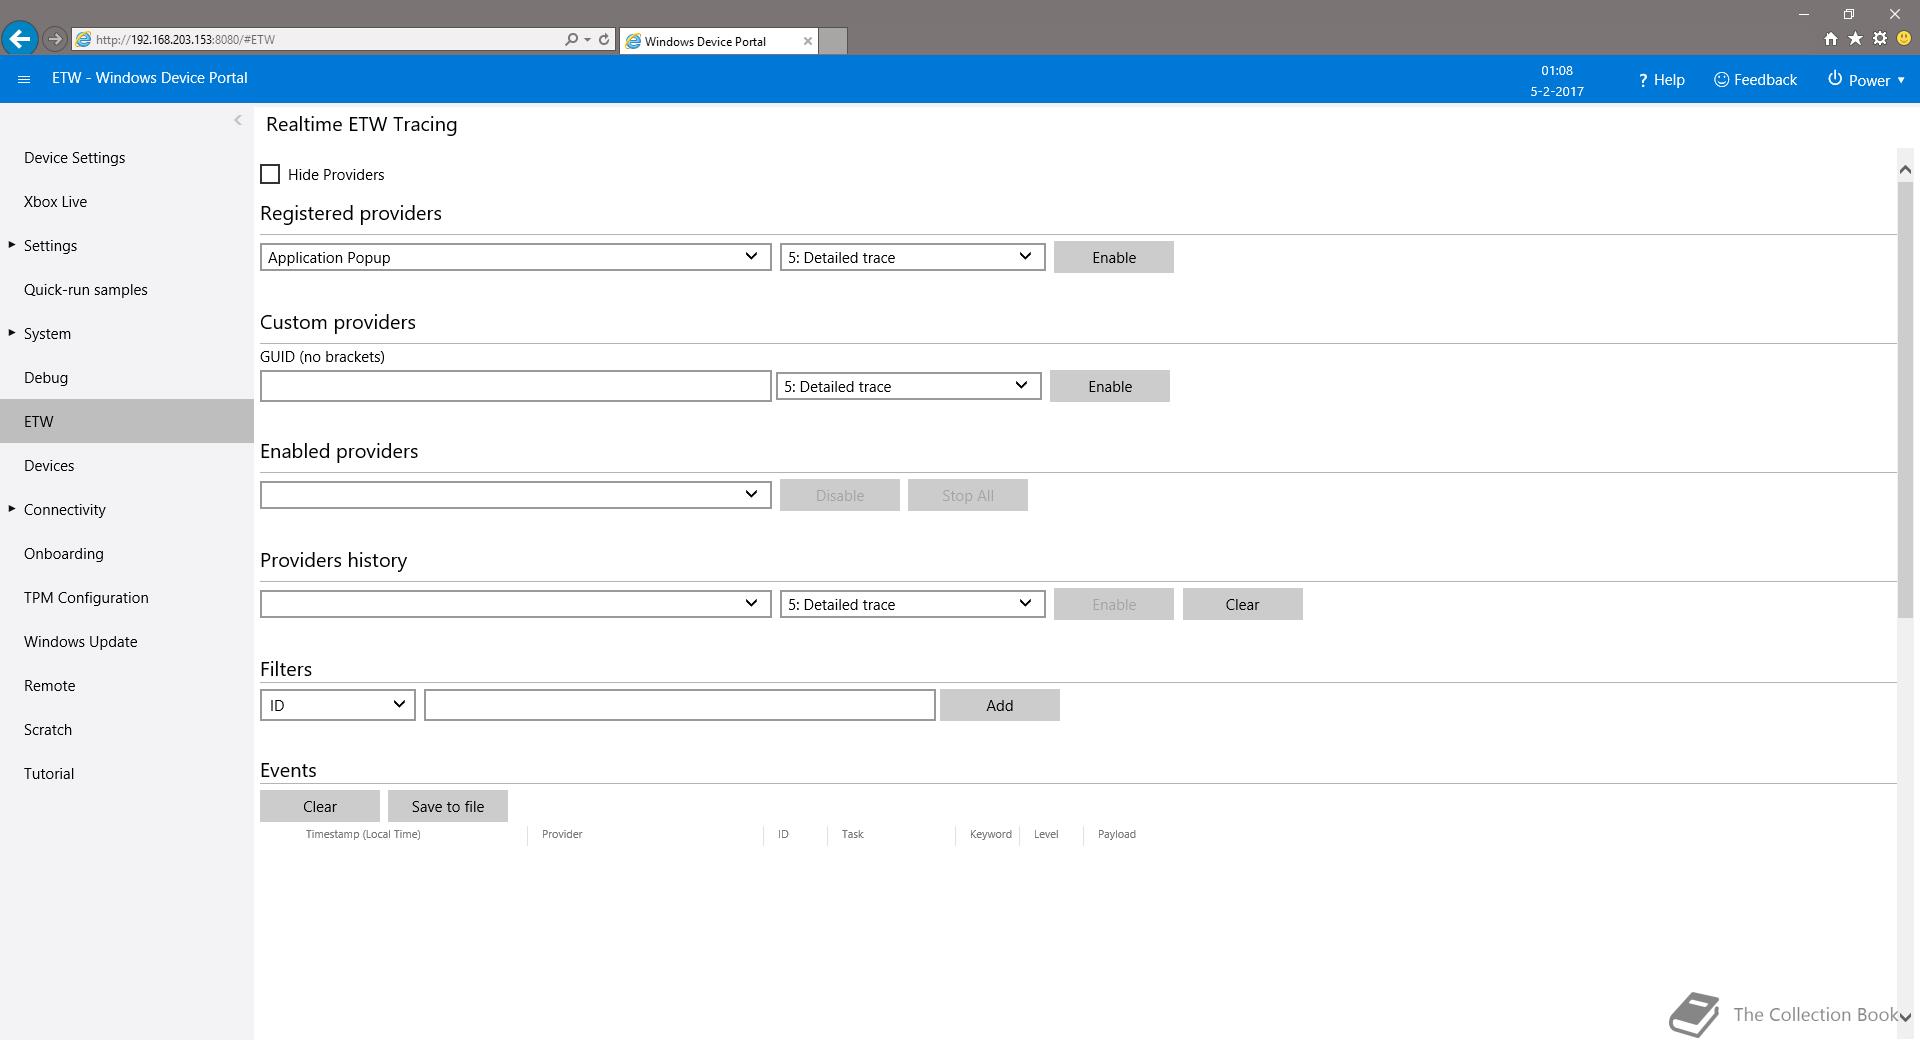The height and width of the screenshot is (1040, 1920).
Task: Open the Onboarding page
Action: (127, 554)
